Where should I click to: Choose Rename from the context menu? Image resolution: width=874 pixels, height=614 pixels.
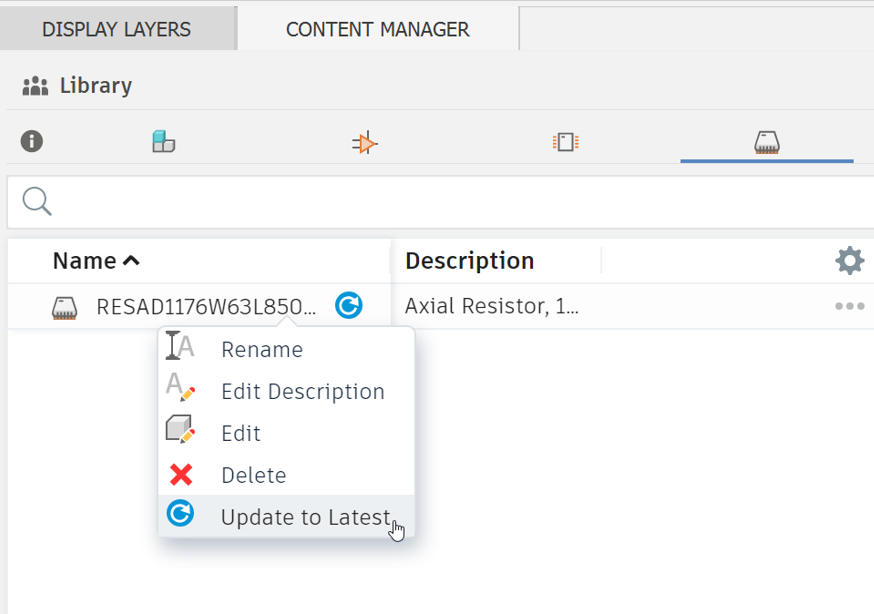point(262,349)
